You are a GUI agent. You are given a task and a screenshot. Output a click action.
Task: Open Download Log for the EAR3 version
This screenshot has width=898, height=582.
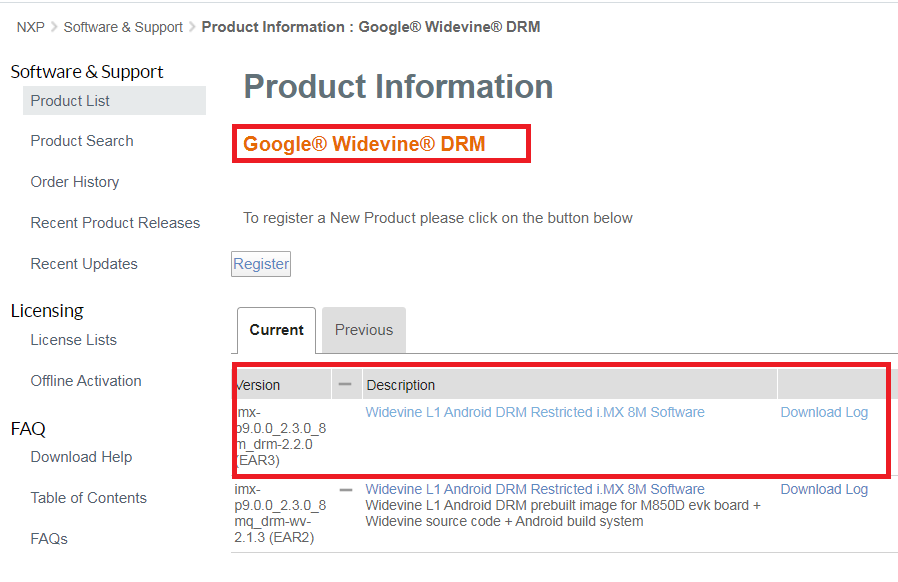[824, 412]
